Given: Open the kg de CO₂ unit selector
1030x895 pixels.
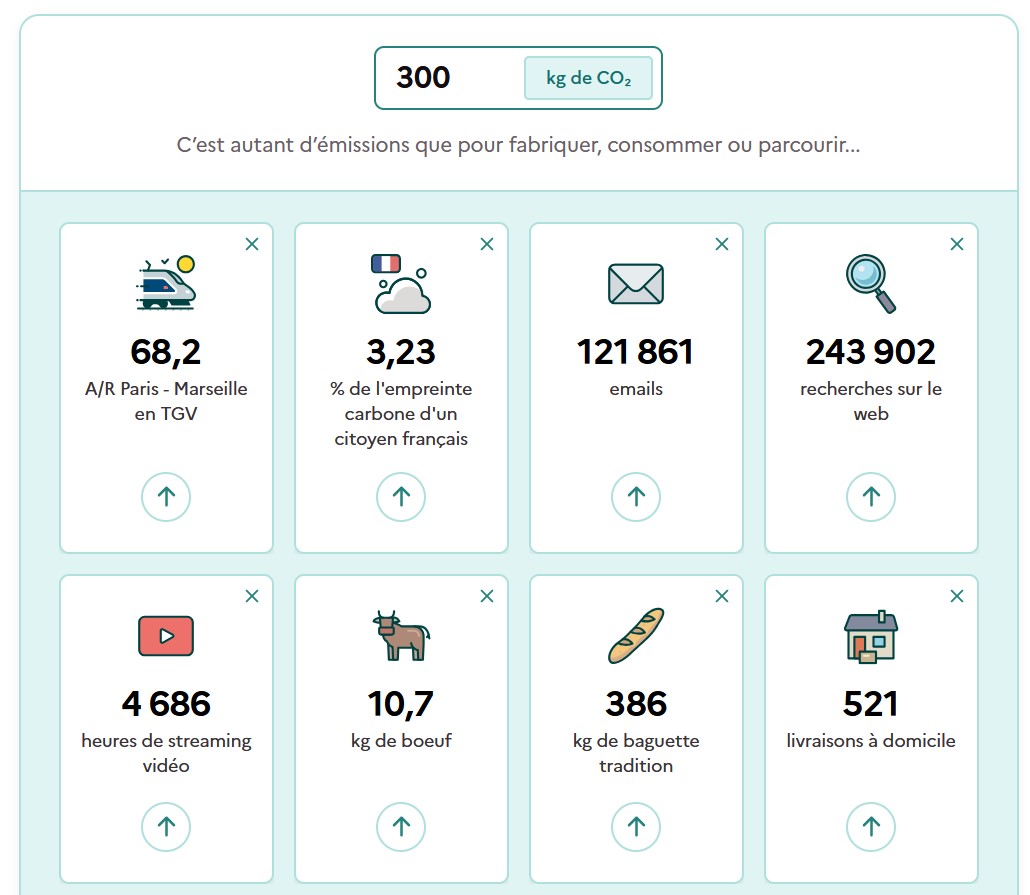Looking at the screenshot, I should (x=588, y=78).
